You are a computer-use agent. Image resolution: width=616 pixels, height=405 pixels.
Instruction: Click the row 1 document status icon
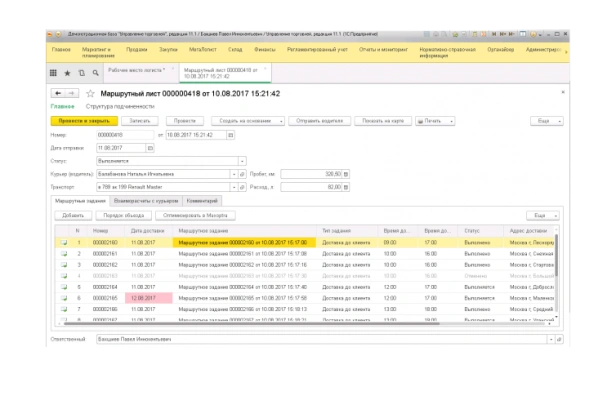pyautogui.click(x=64, y=242)
